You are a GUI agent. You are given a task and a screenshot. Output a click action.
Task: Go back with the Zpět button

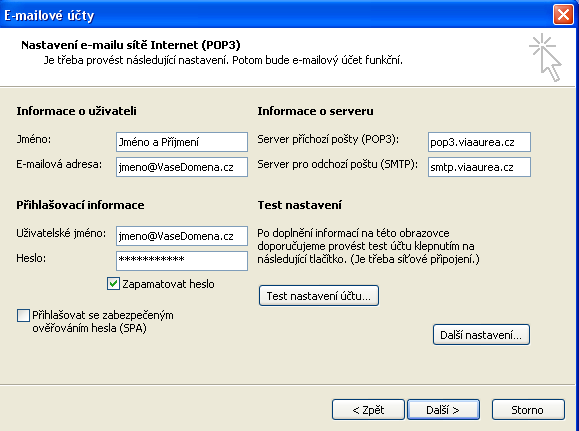coord(368,410)
